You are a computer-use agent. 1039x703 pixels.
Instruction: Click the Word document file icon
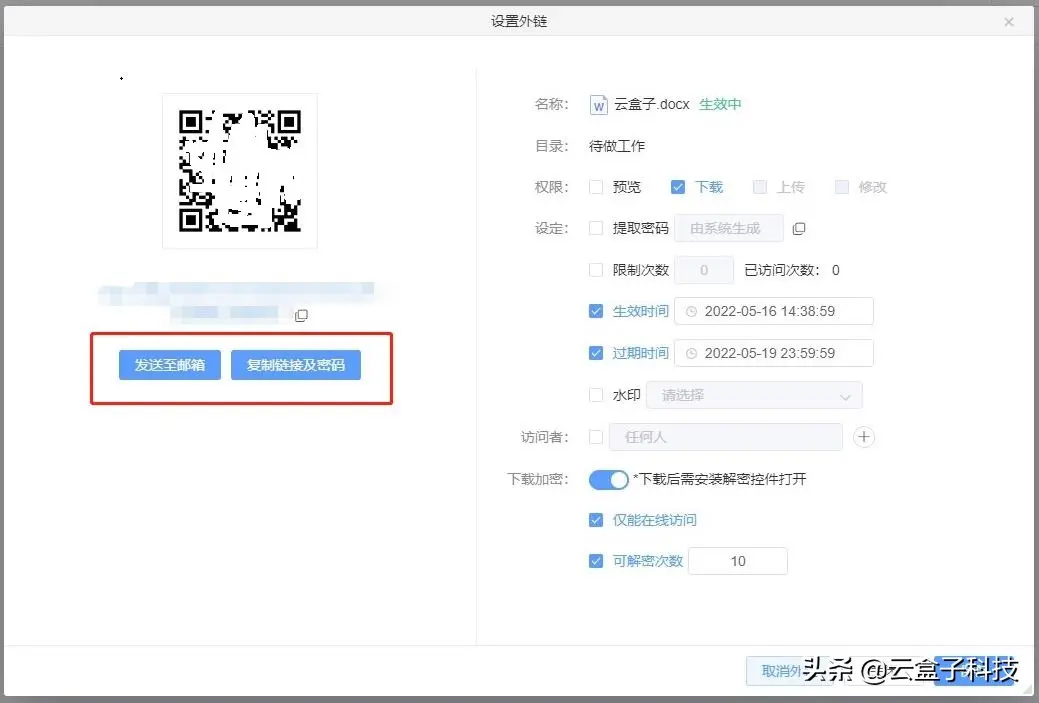(598, 105)
